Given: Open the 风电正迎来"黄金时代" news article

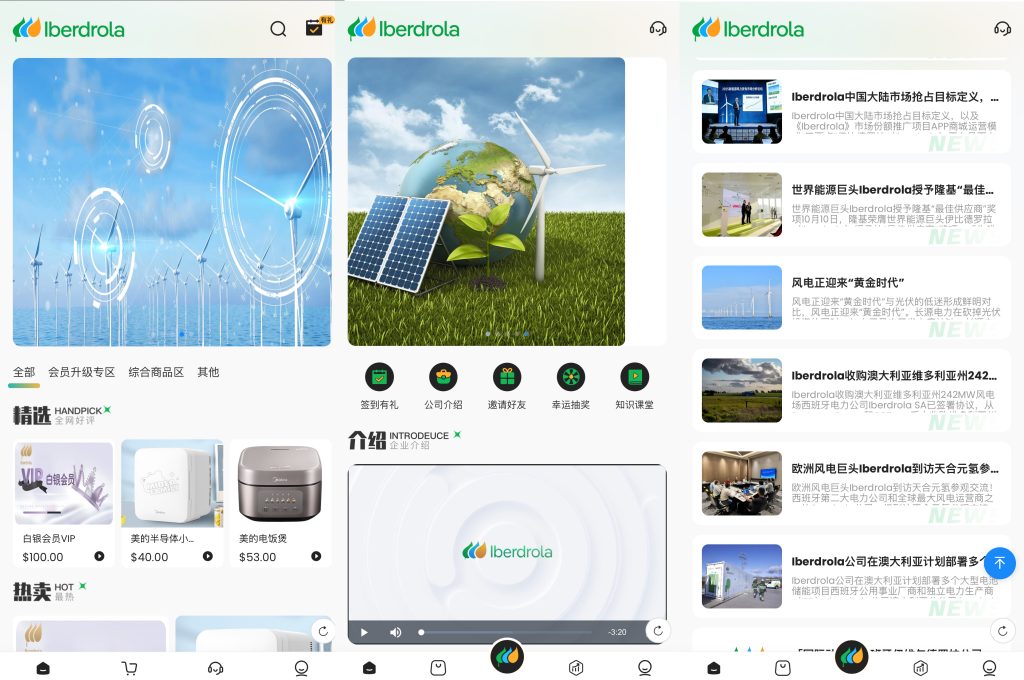Looking at the screenshot, I should pos(852,297).
